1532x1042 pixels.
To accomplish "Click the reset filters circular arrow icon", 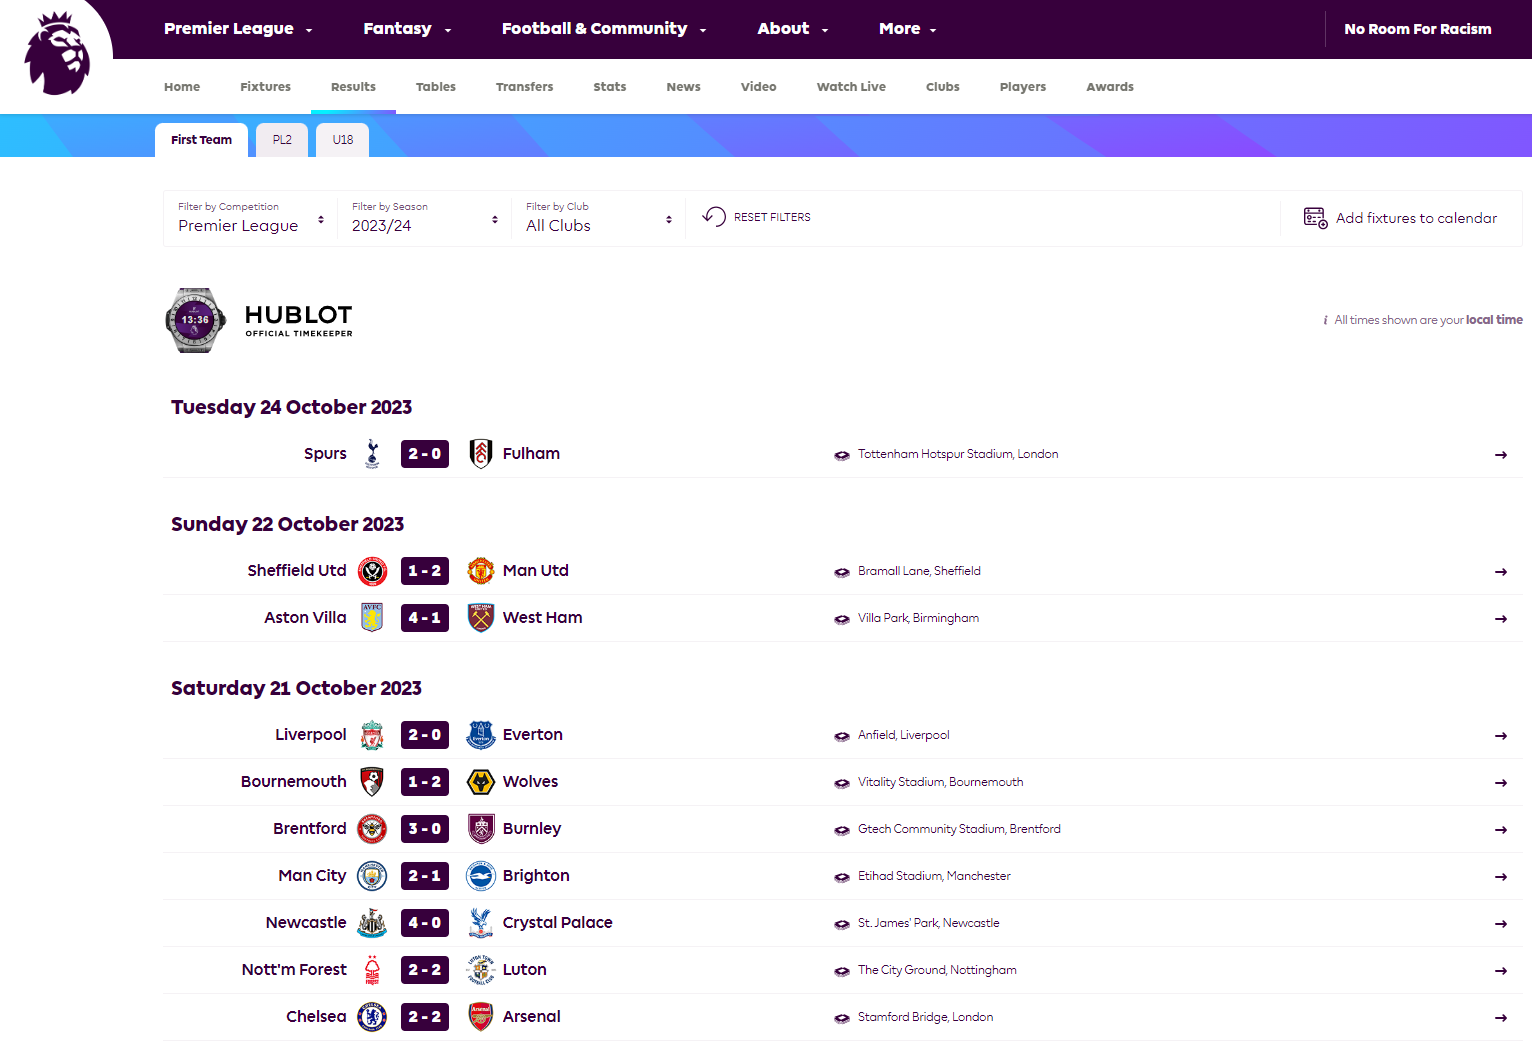I will tap(714, 216).
